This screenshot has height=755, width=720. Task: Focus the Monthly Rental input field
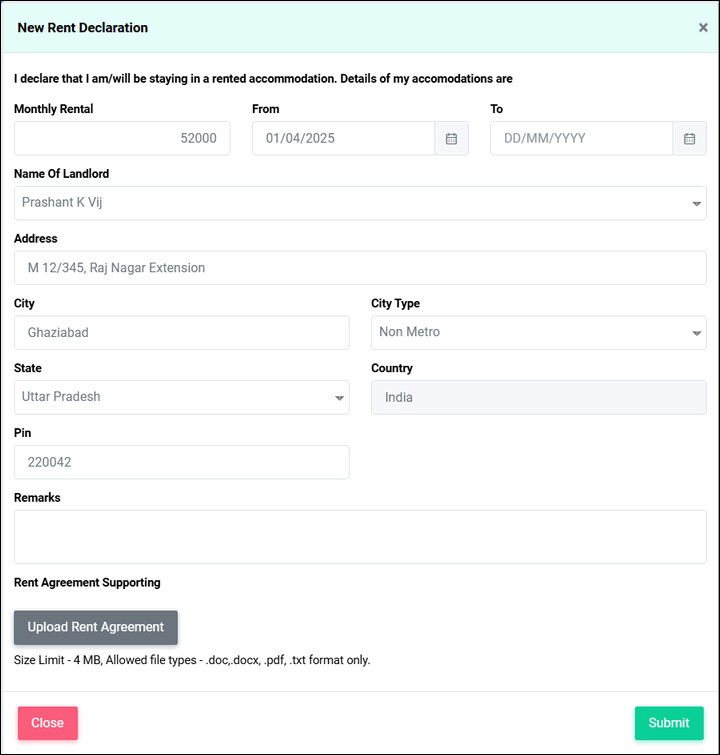[122, 139]
